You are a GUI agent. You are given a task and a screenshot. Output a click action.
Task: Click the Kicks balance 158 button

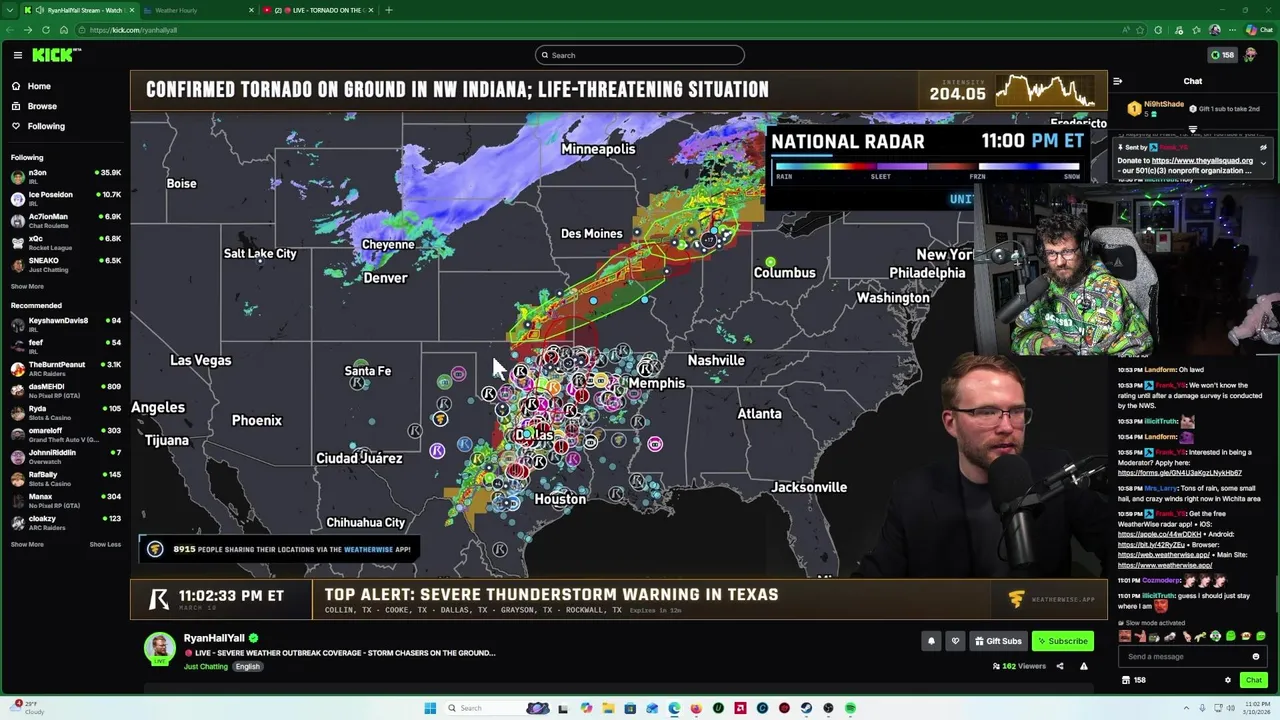(x=1222, y=55)
